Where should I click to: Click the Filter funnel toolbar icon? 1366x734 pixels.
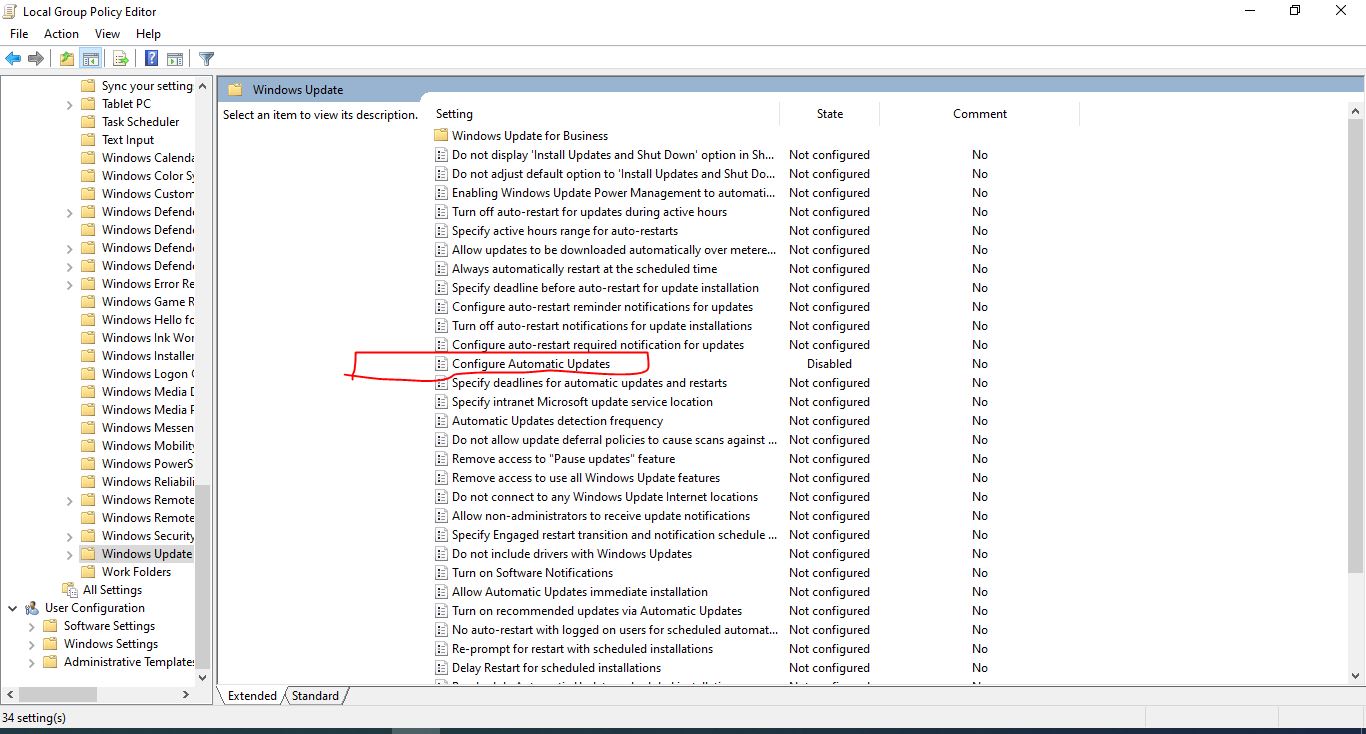click(206, 59)
